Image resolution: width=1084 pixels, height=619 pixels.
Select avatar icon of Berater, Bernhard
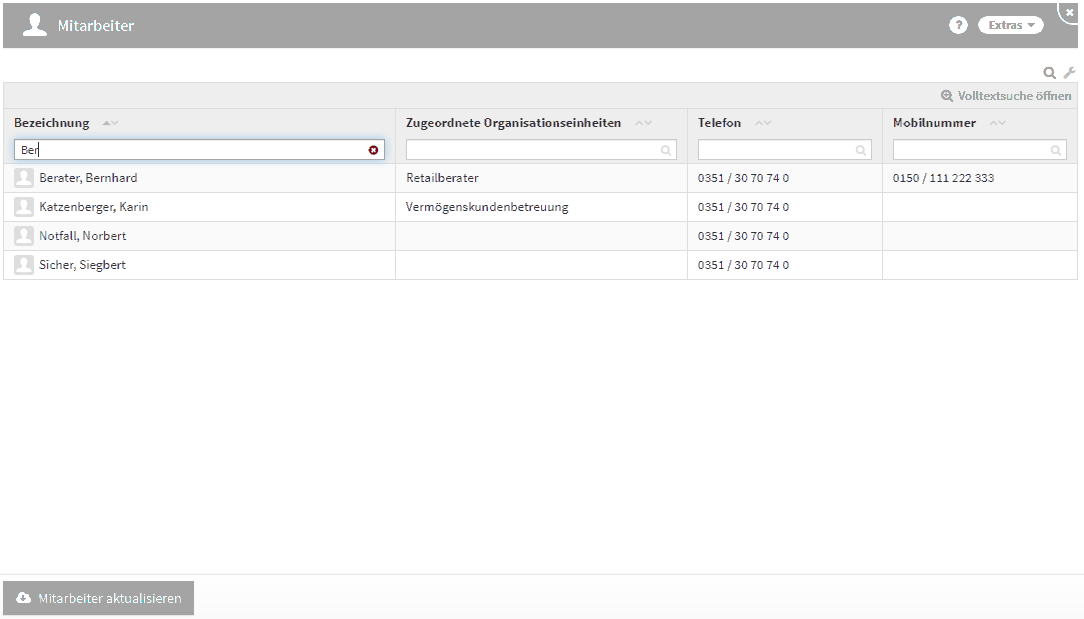24,178
